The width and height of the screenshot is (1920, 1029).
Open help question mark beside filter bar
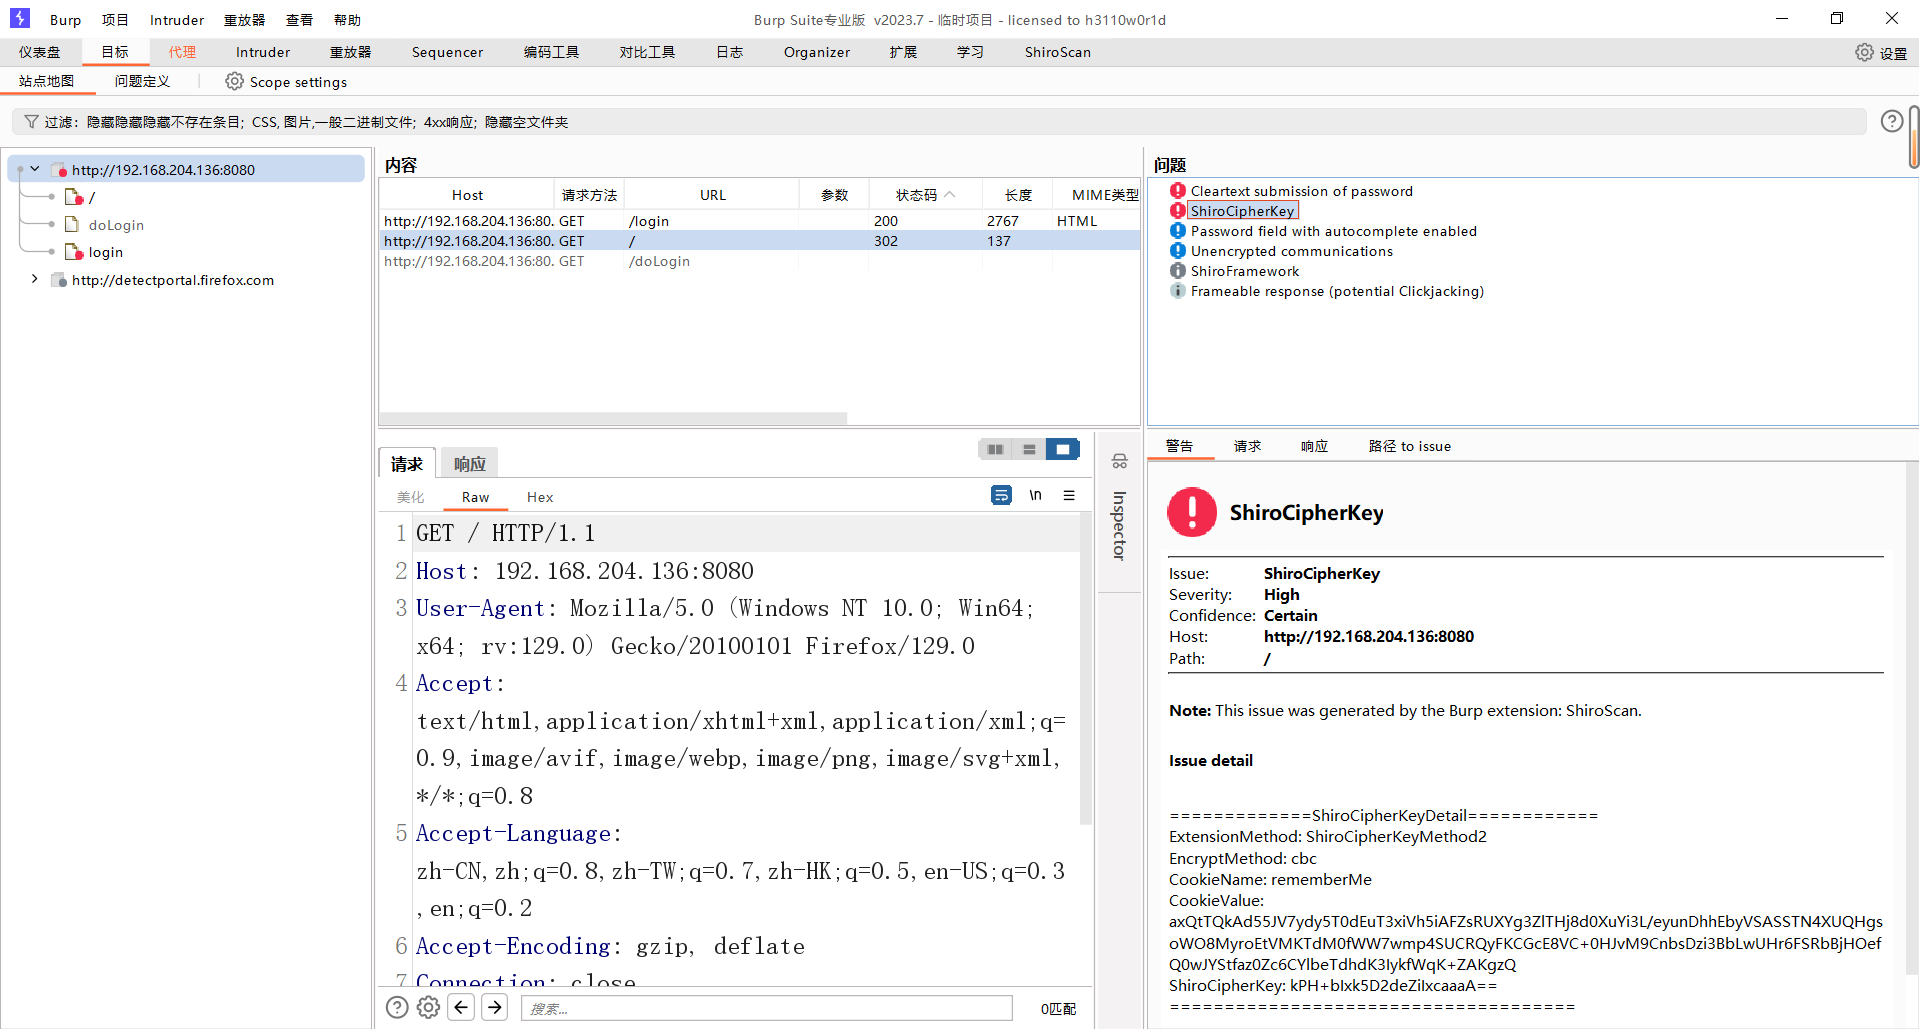[x=1892, y=121]
